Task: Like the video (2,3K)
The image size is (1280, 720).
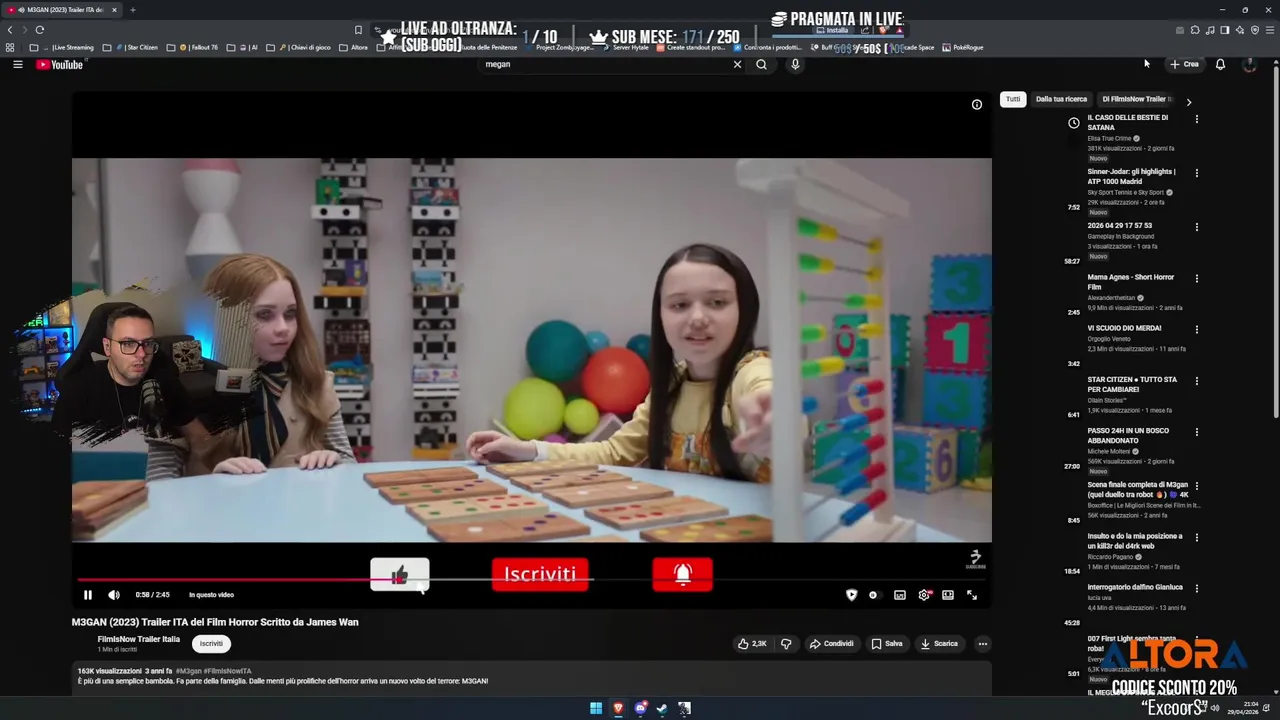Action: pyautogui.click(x=752, y=644)
